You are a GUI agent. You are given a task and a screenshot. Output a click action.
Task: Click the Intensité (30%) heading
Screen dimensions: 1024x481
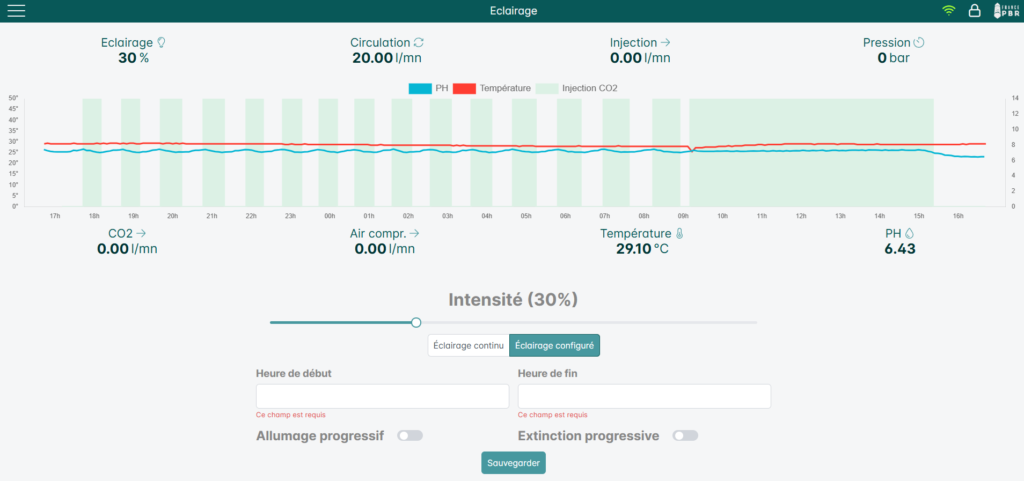tap(513, 300)
